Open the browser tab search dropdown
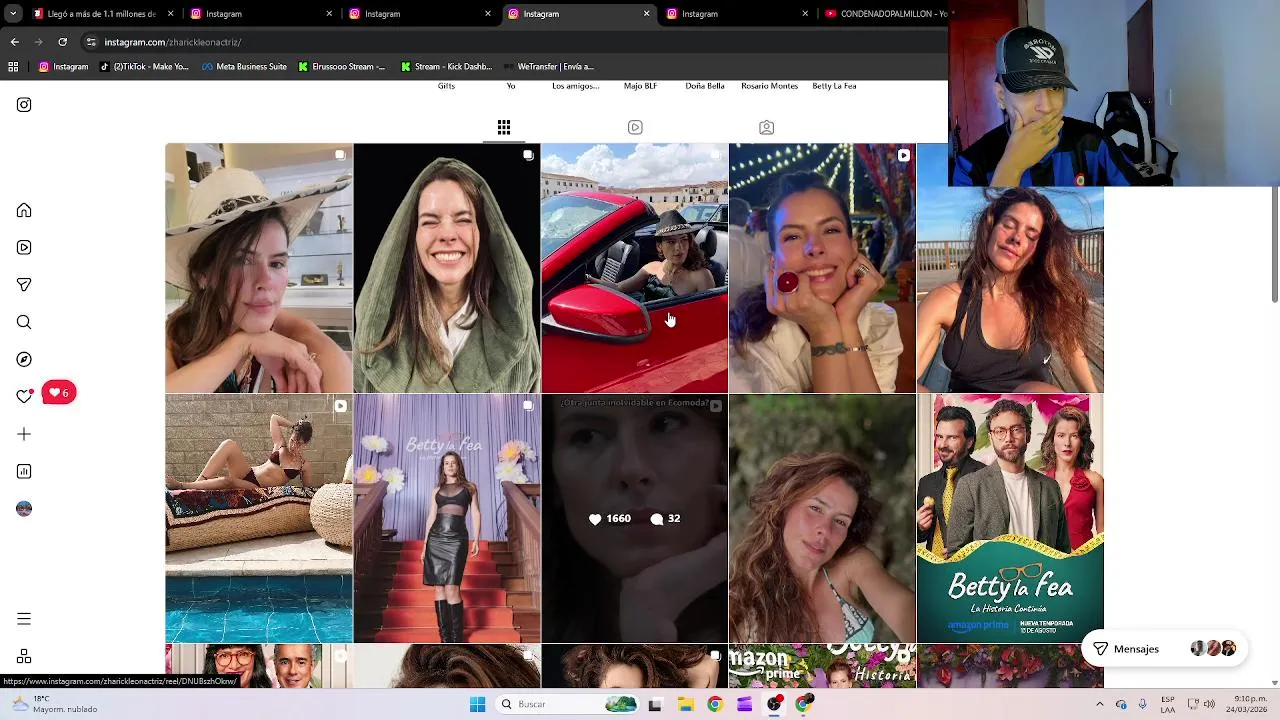This screenshot has height=720, width=1280. [12, 14]
